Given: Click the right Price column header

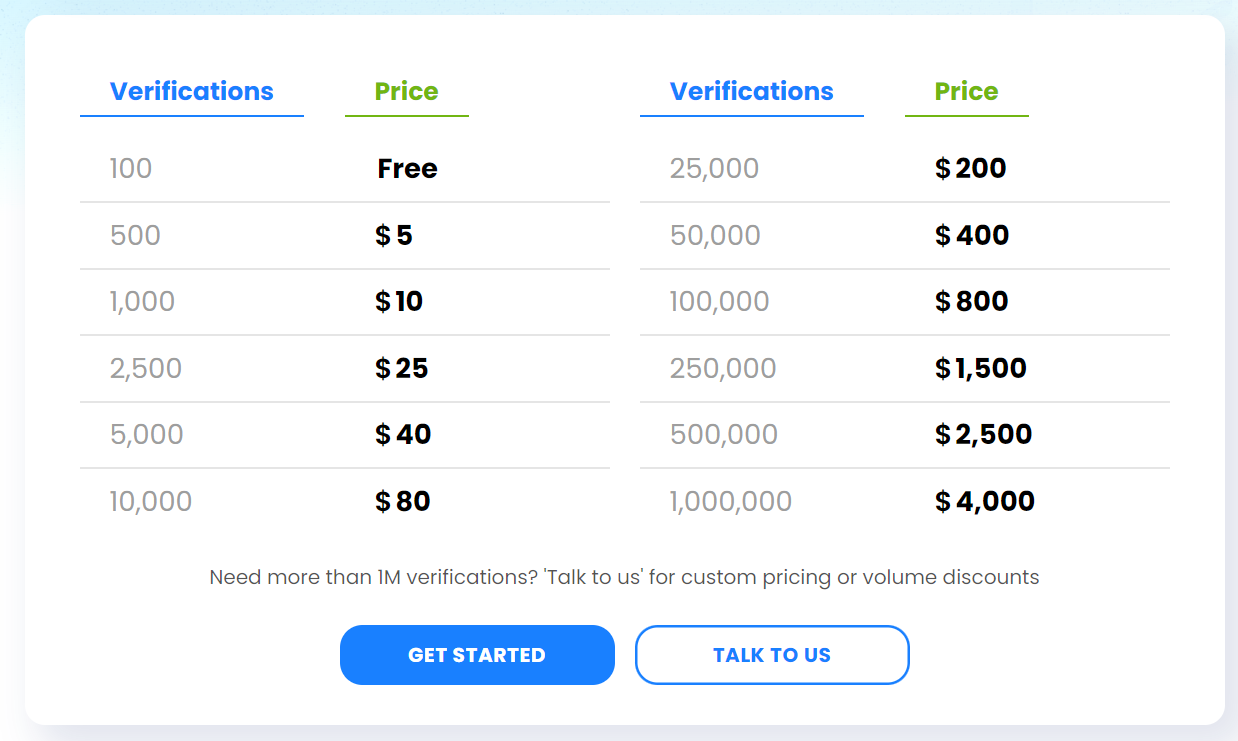Looking at the screenshot, I should click(966, 91).
